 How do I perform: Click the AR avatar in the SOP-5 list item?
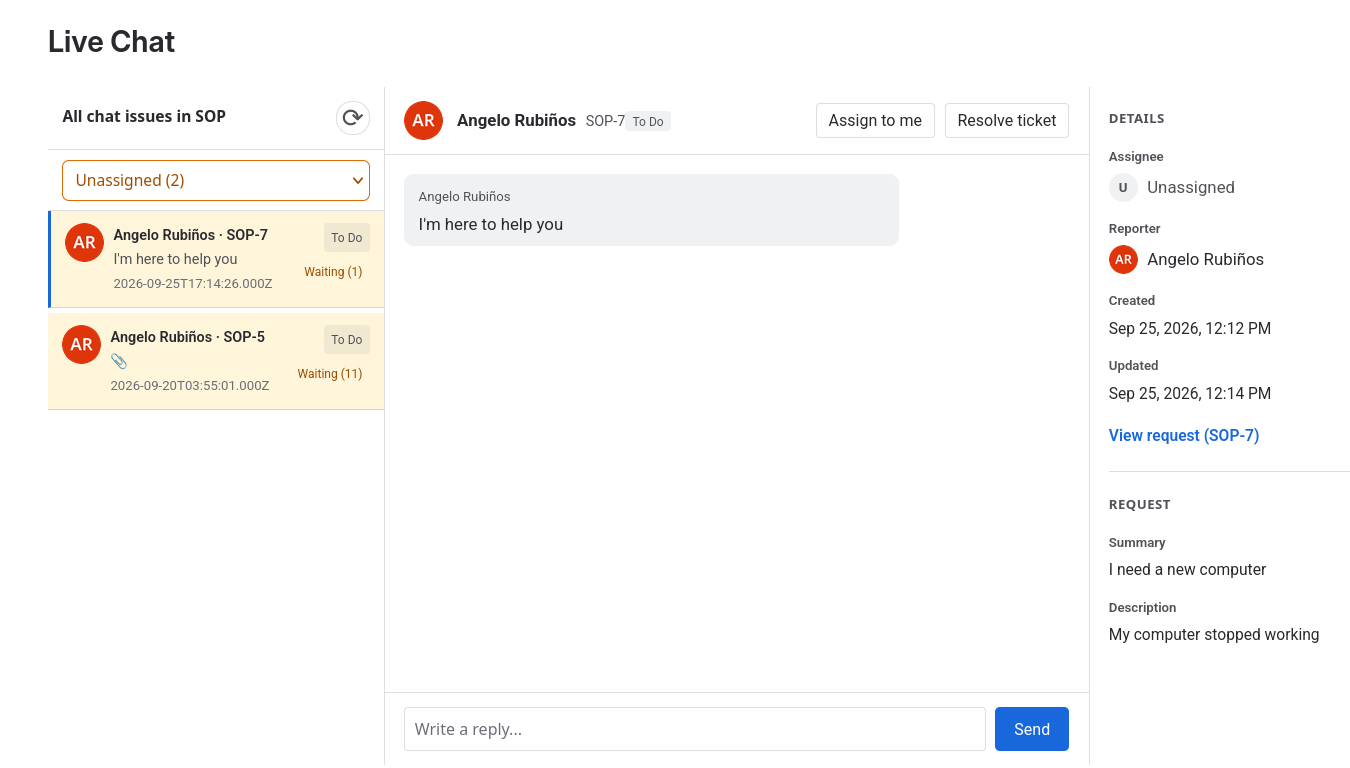[x=81, y=344]
